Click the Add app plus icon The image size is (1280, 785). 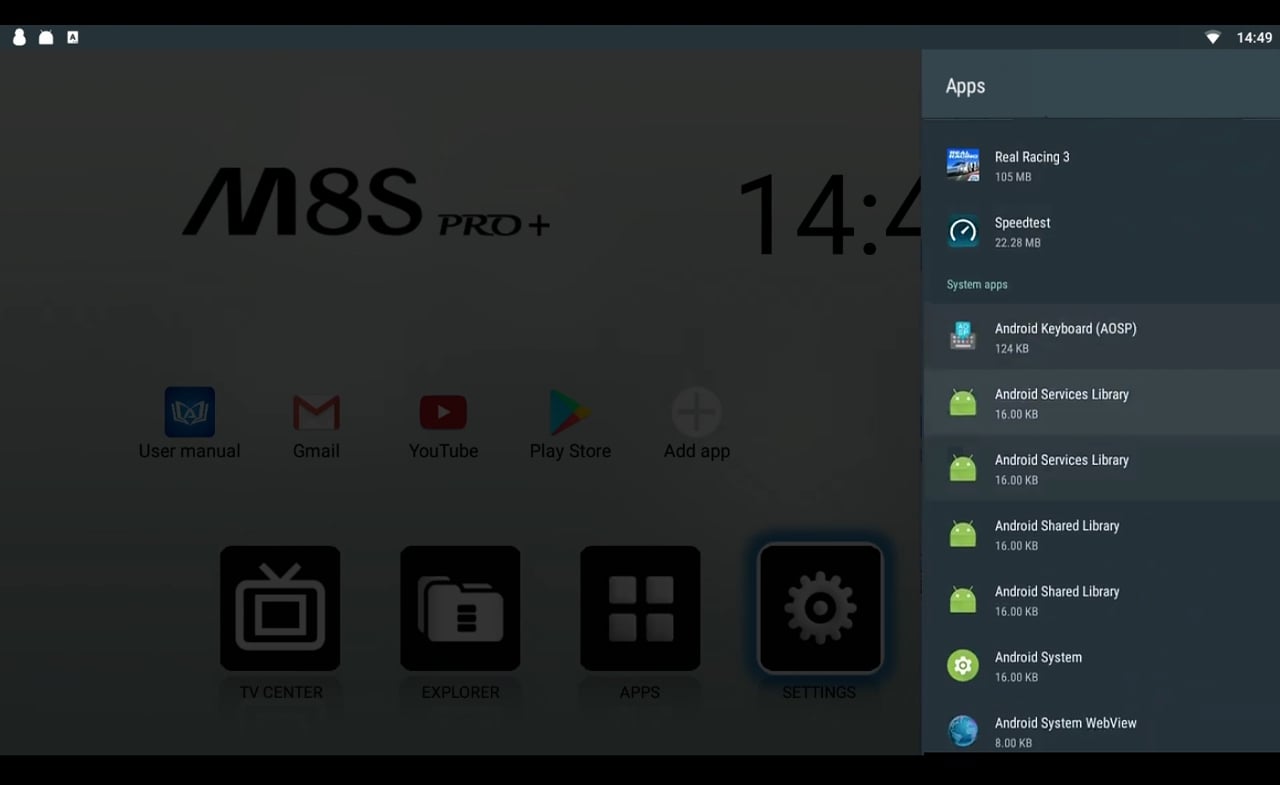pos(696,410)
